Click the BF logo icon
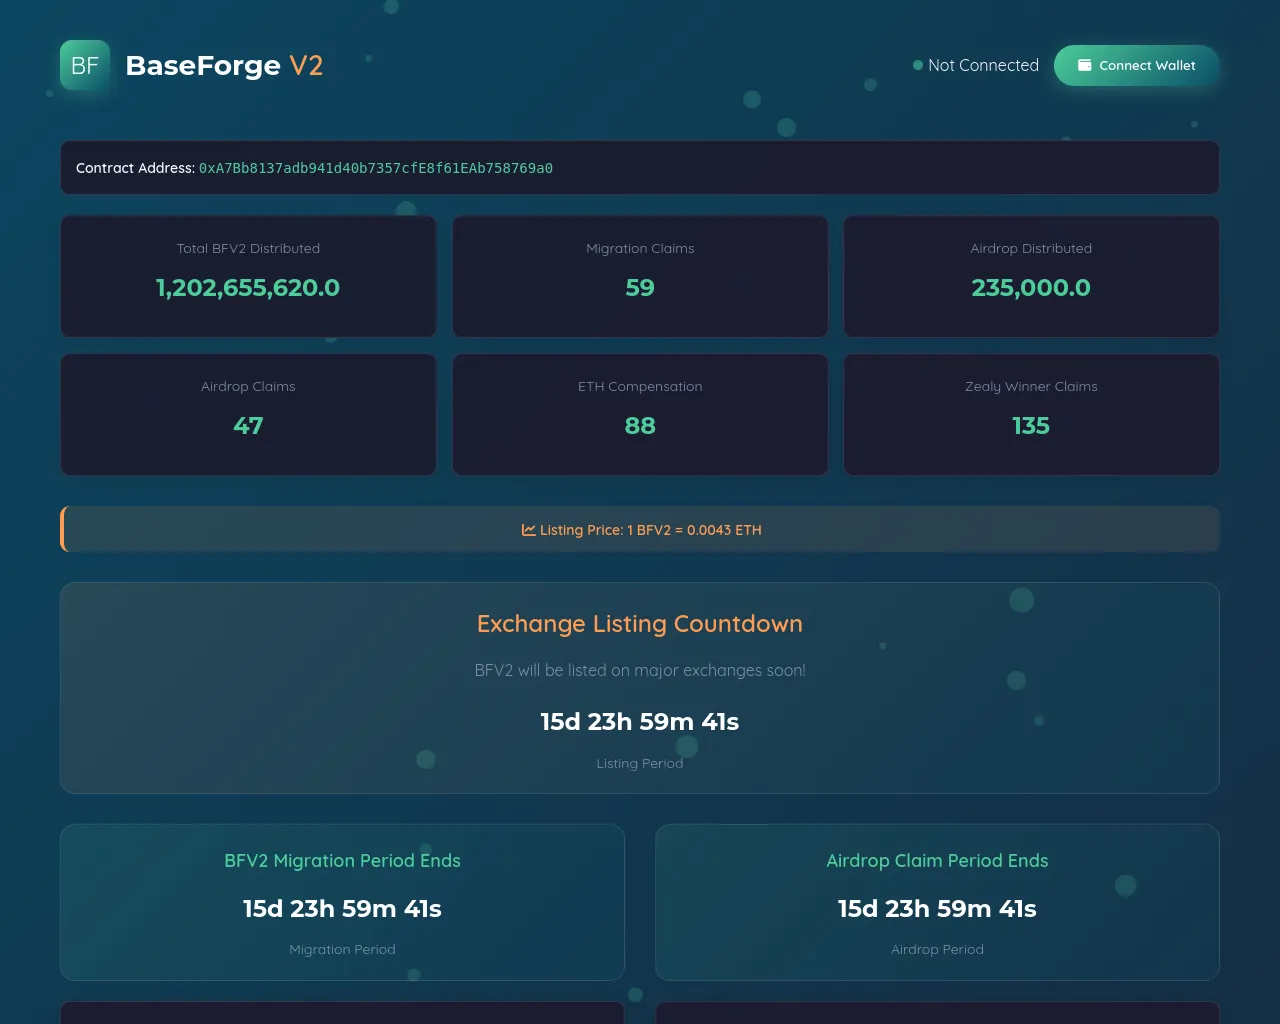 click(85, 65)
